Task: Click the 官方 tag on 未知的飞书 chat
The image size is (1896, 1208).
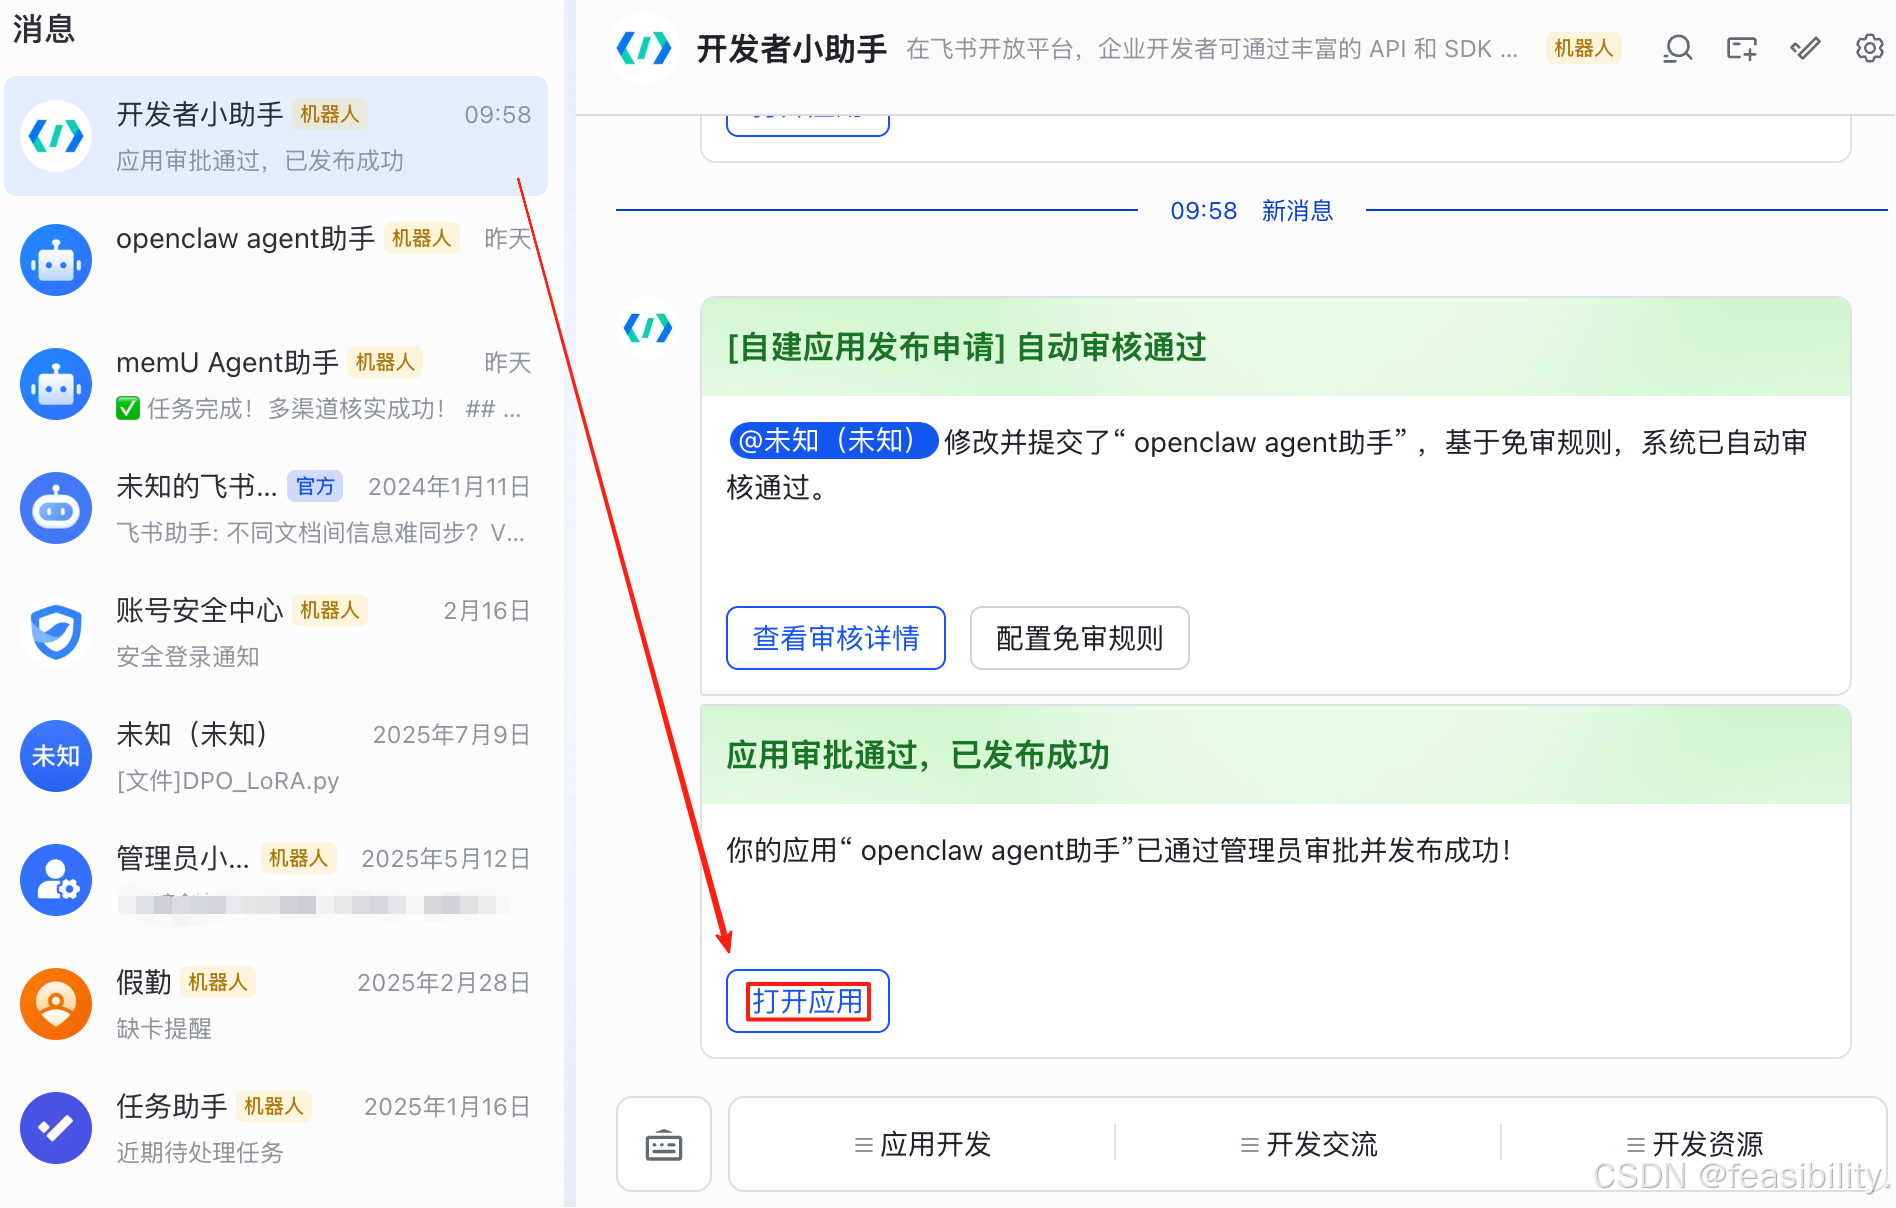Action: (x=314, y=487)
